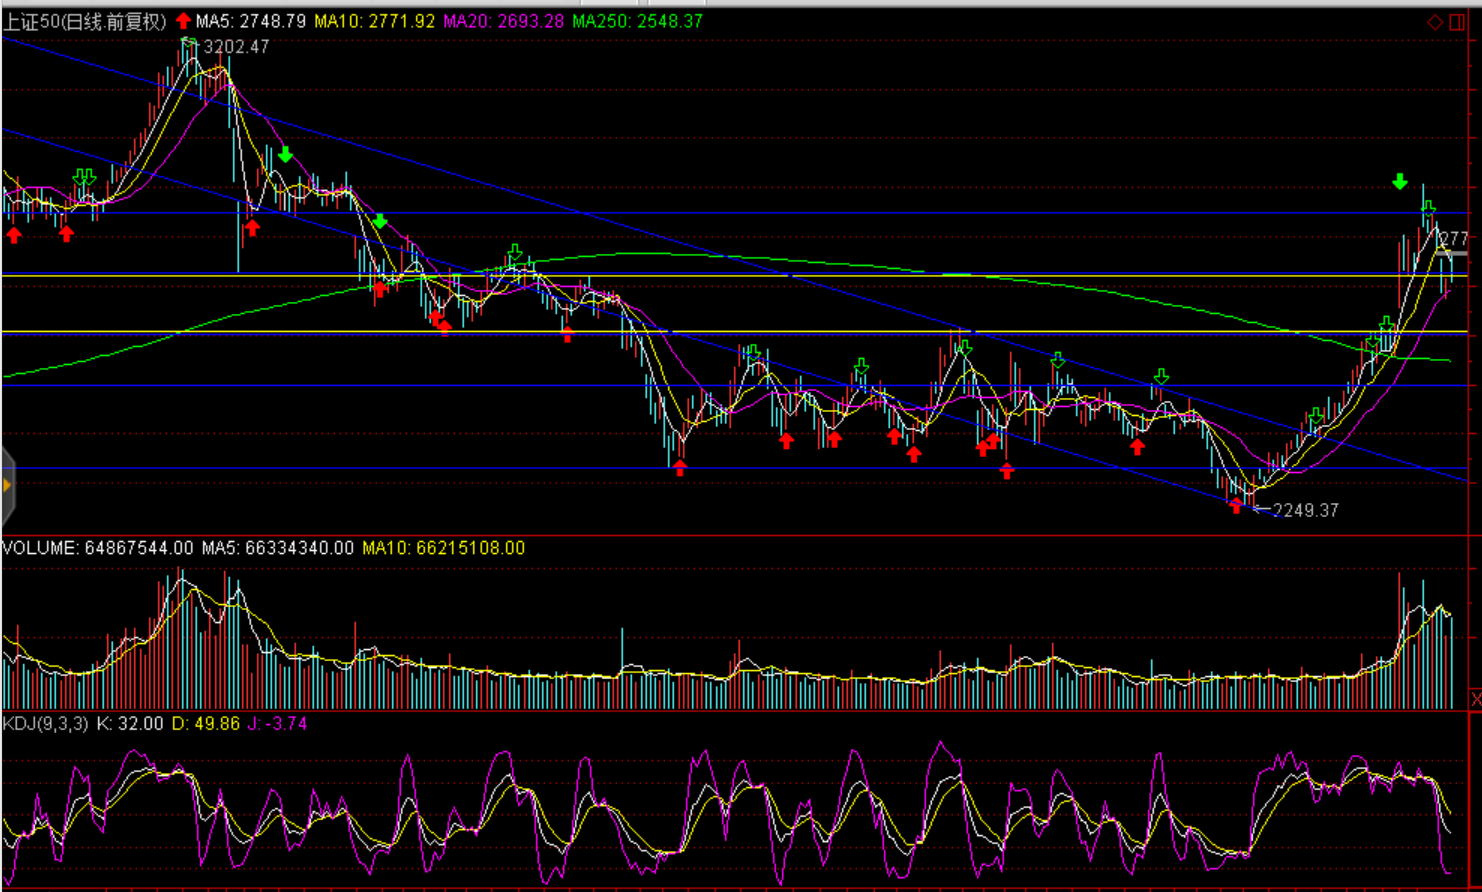This screenshot has height=892, width=1482.
Task: Click the magenta MA20: 2693.28 label
Action: (503, 21)
